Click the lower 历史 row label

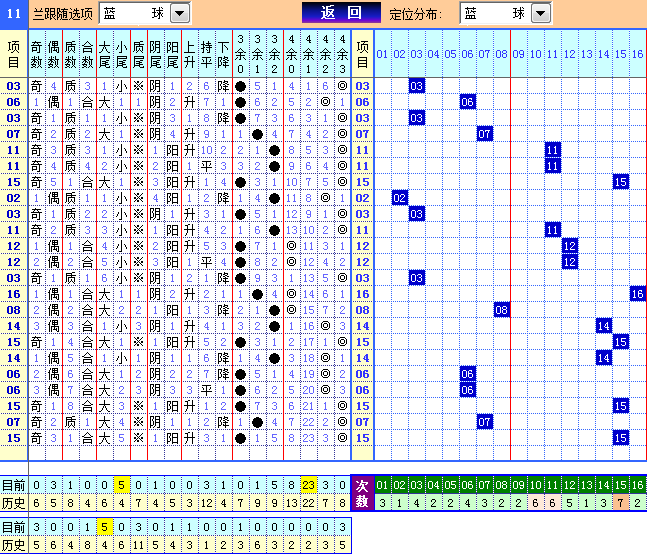pos(14,545)
